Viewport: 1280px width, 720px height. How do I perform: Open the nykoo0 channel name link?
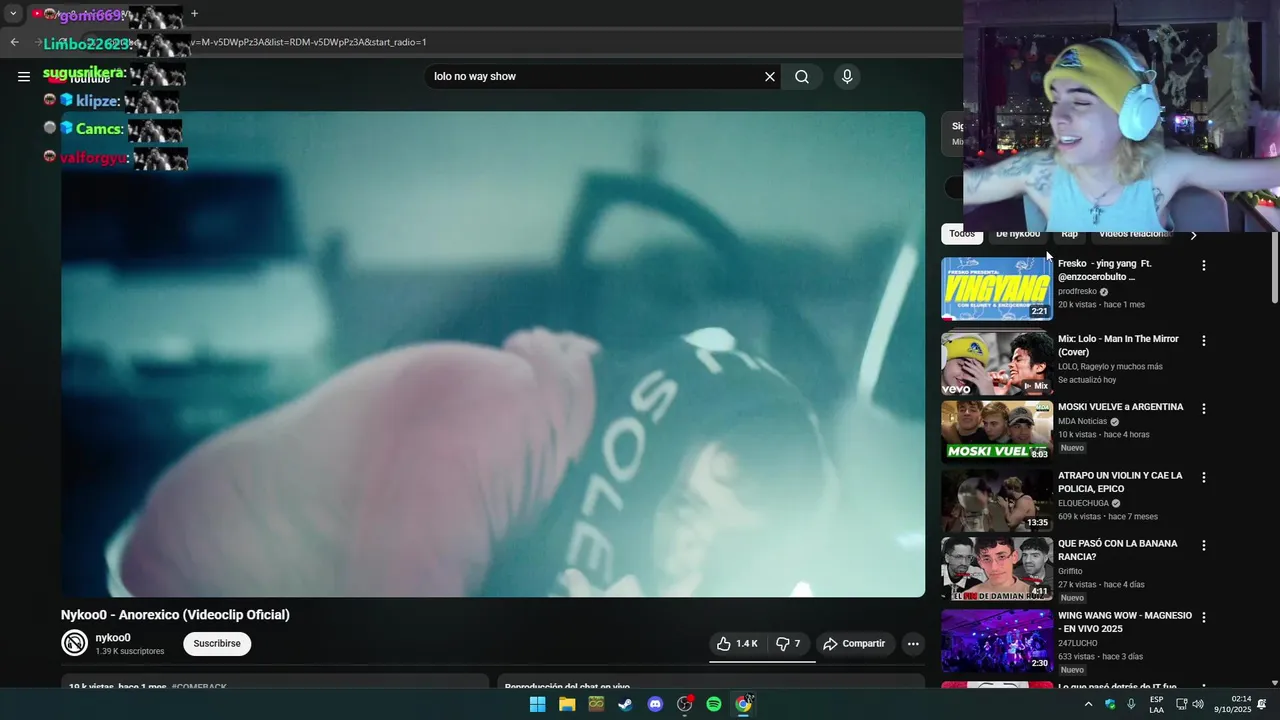pyautogui.click(x=113, y=638)
